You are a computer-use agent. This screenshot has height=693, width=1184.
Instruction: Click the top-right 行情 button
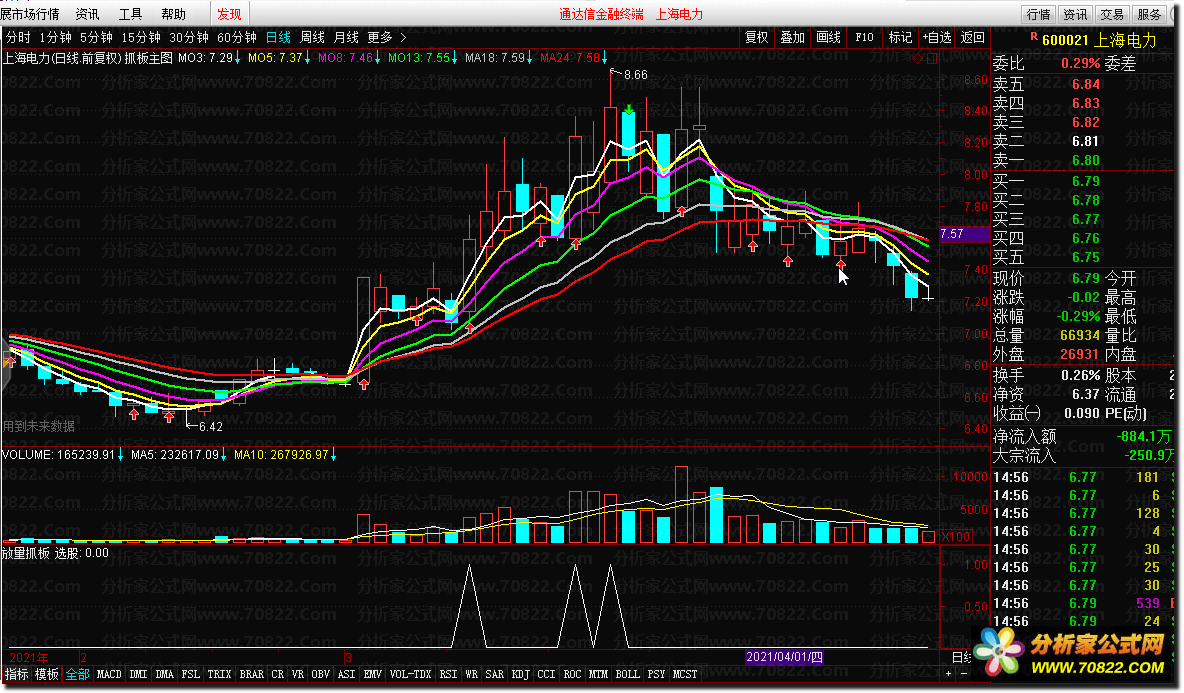point(1038,14)
